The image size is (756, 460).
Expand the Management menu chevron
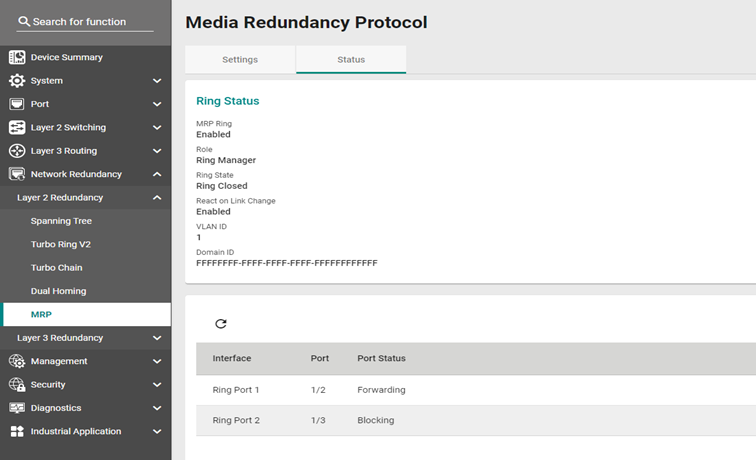coord(157,361)
